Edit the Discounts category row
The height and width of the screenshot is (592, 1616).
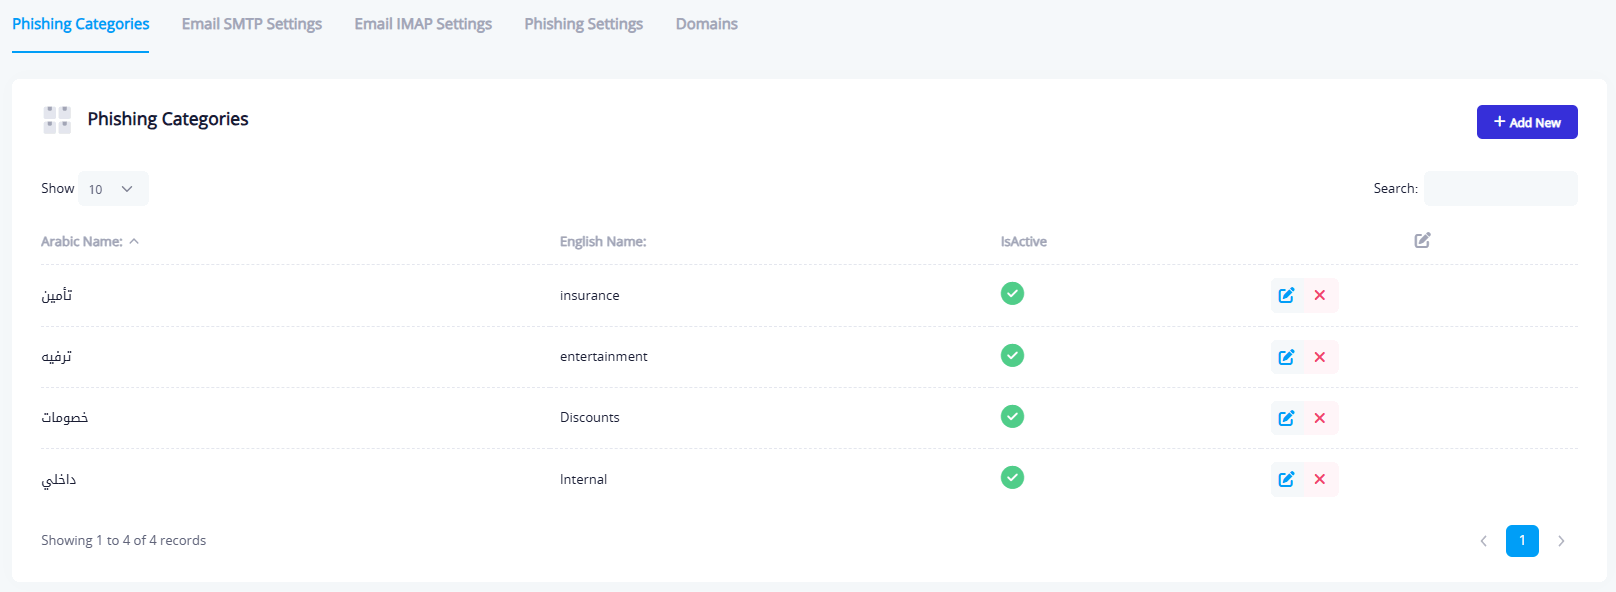[1286, 418]
